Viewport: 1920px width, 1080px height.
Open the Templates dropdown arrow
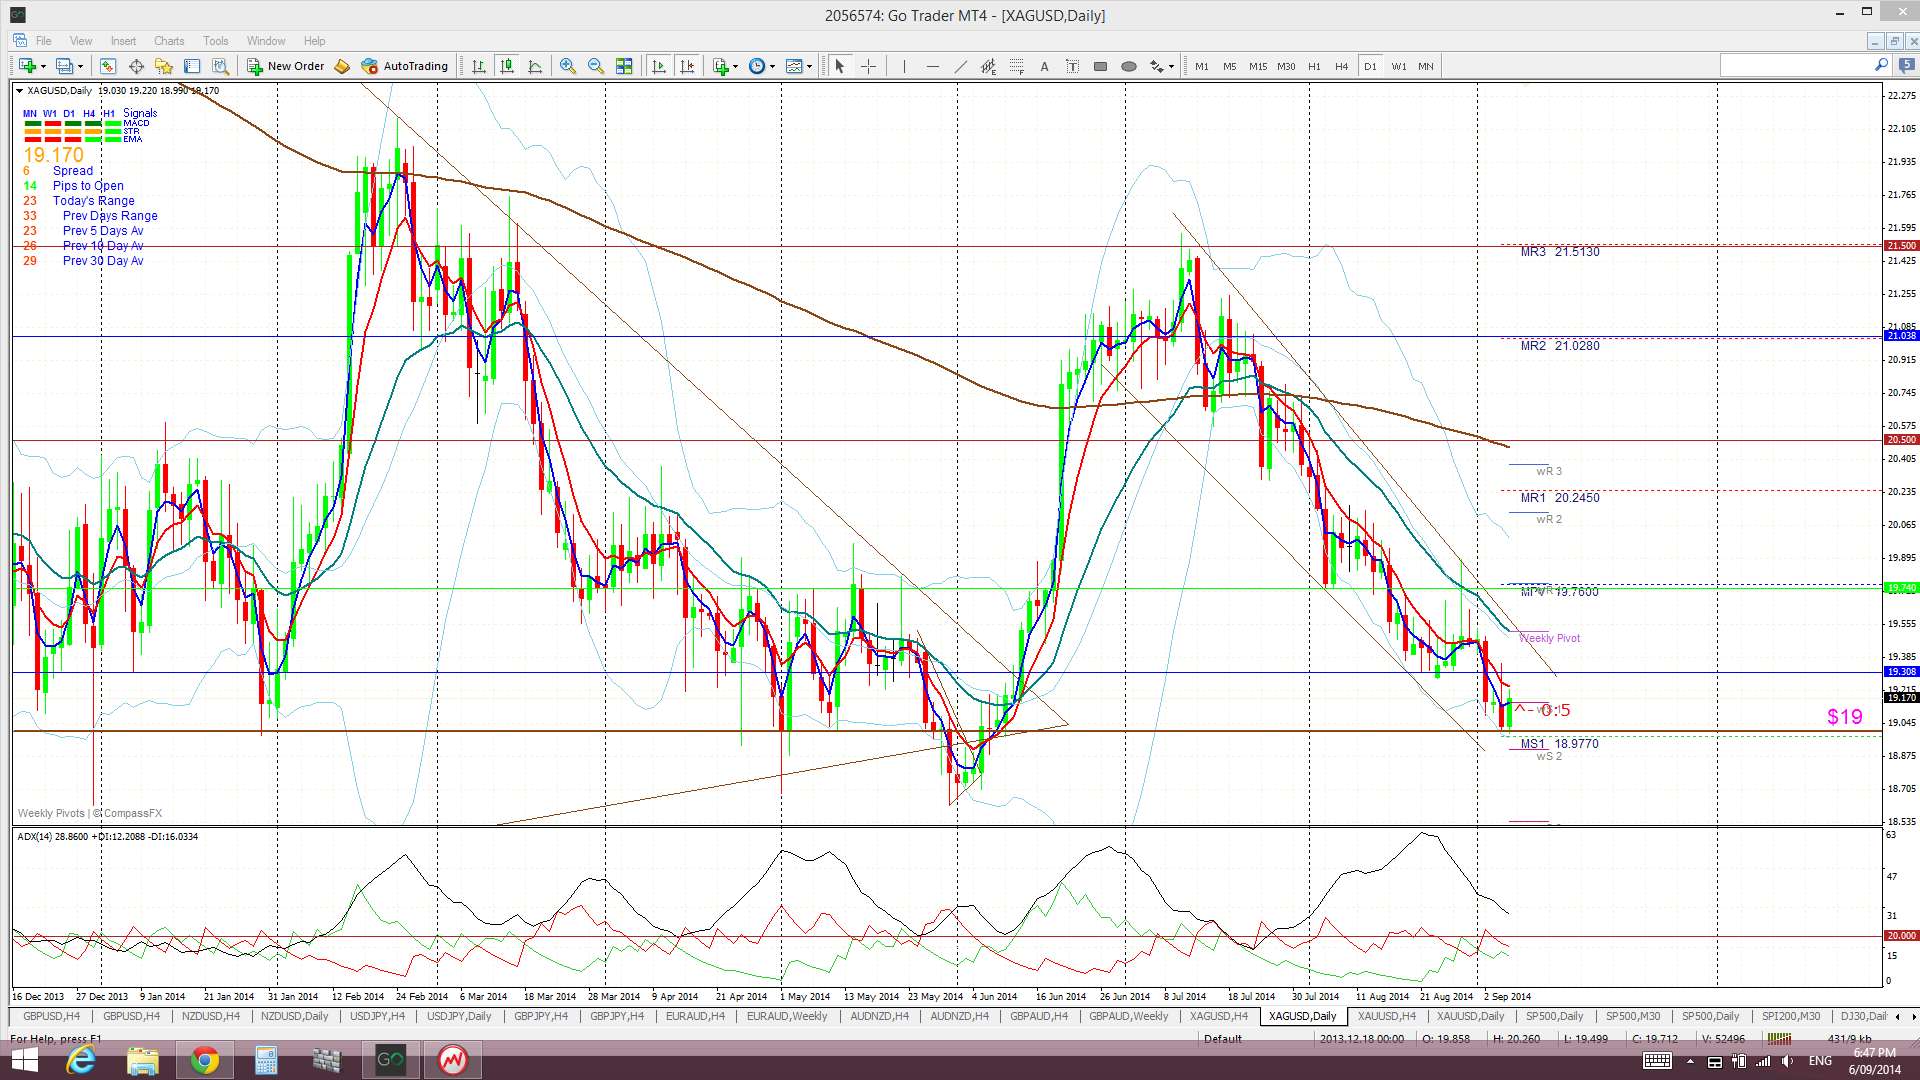[x=810, y=66]
